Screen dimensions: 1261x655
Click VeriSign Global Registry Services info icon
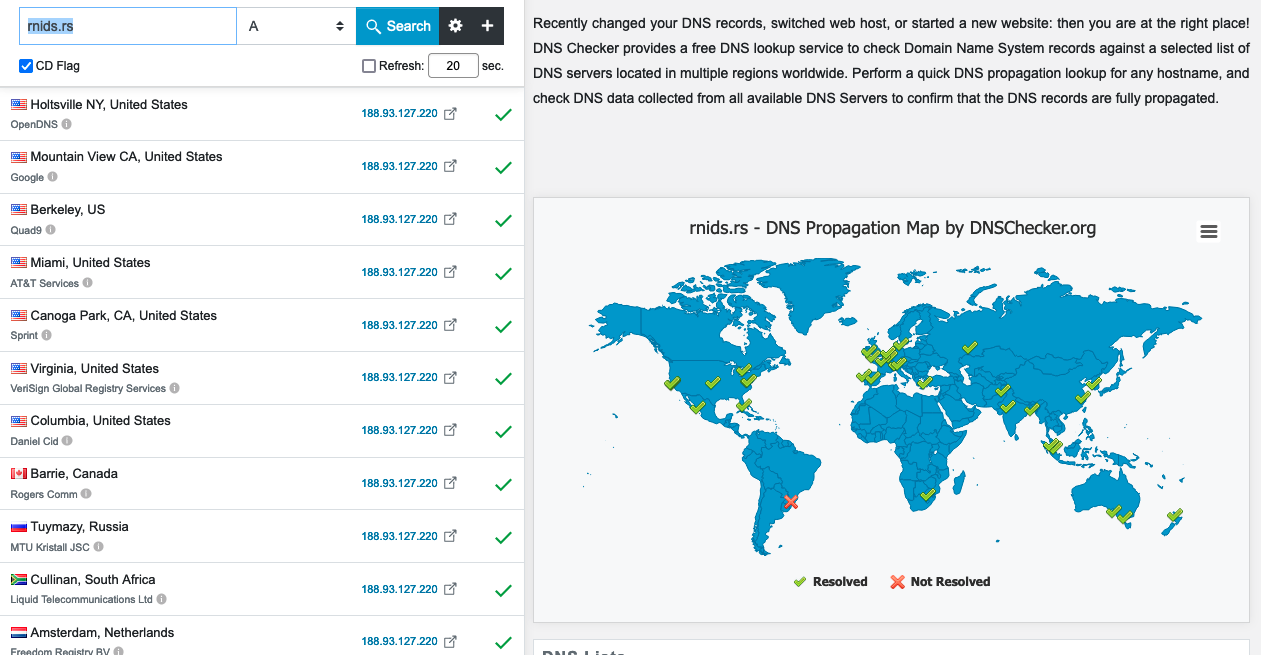pyautogui.click(x=175, y=388)
